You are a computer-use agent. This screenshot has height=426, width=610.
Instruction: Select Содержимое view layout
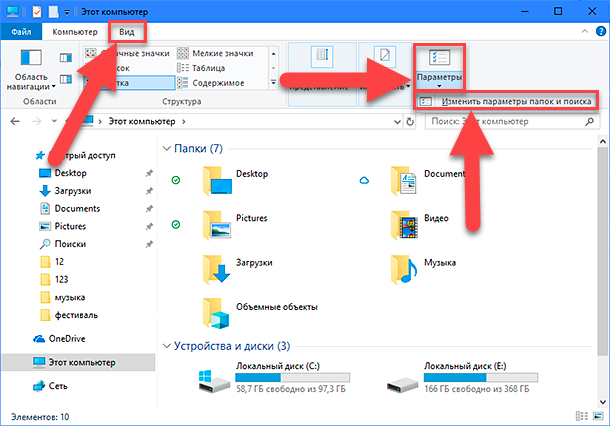[x=211, y=83]
